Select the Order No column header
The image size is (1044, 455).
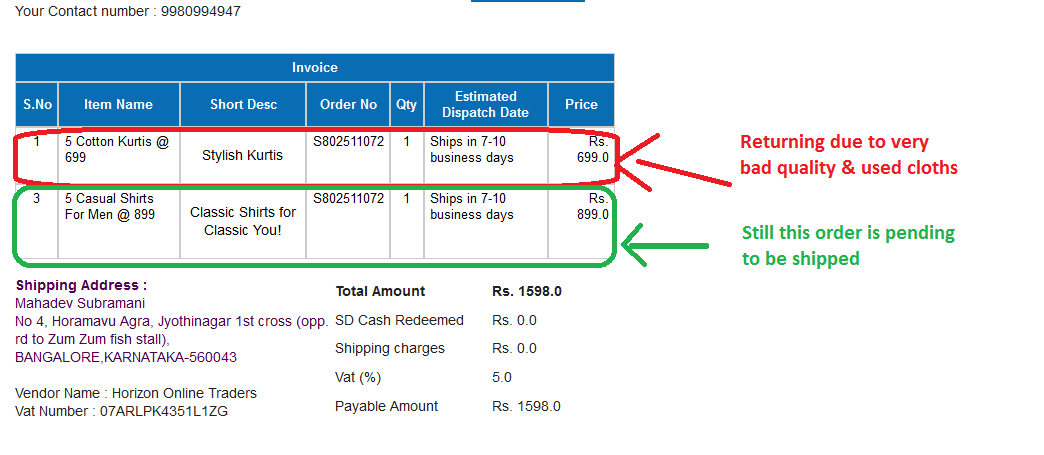tap(348, 104)
